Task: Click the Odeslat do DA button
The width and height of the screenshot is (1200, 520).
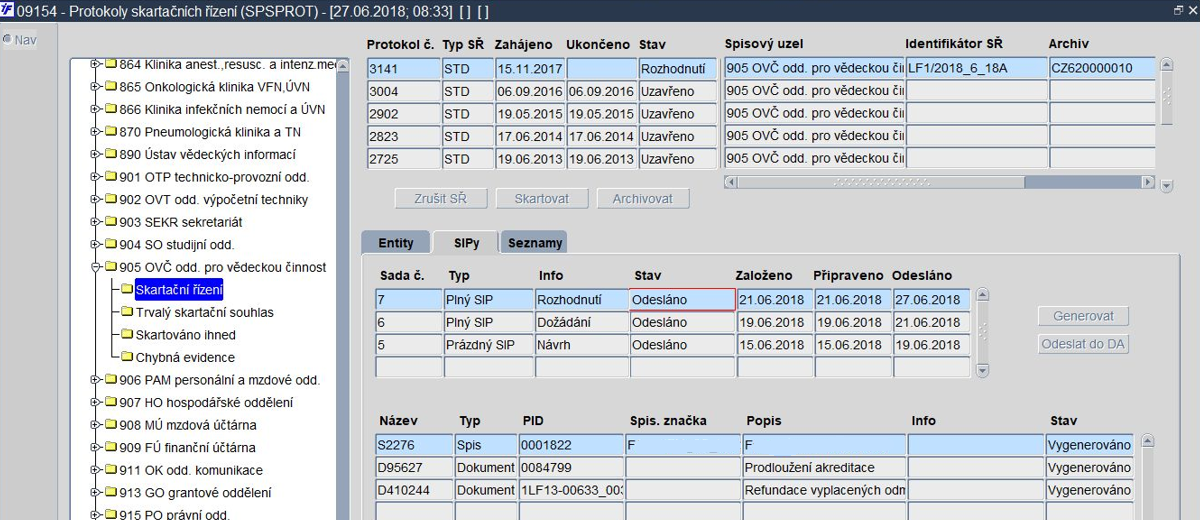Action: tap(1083, 344)
